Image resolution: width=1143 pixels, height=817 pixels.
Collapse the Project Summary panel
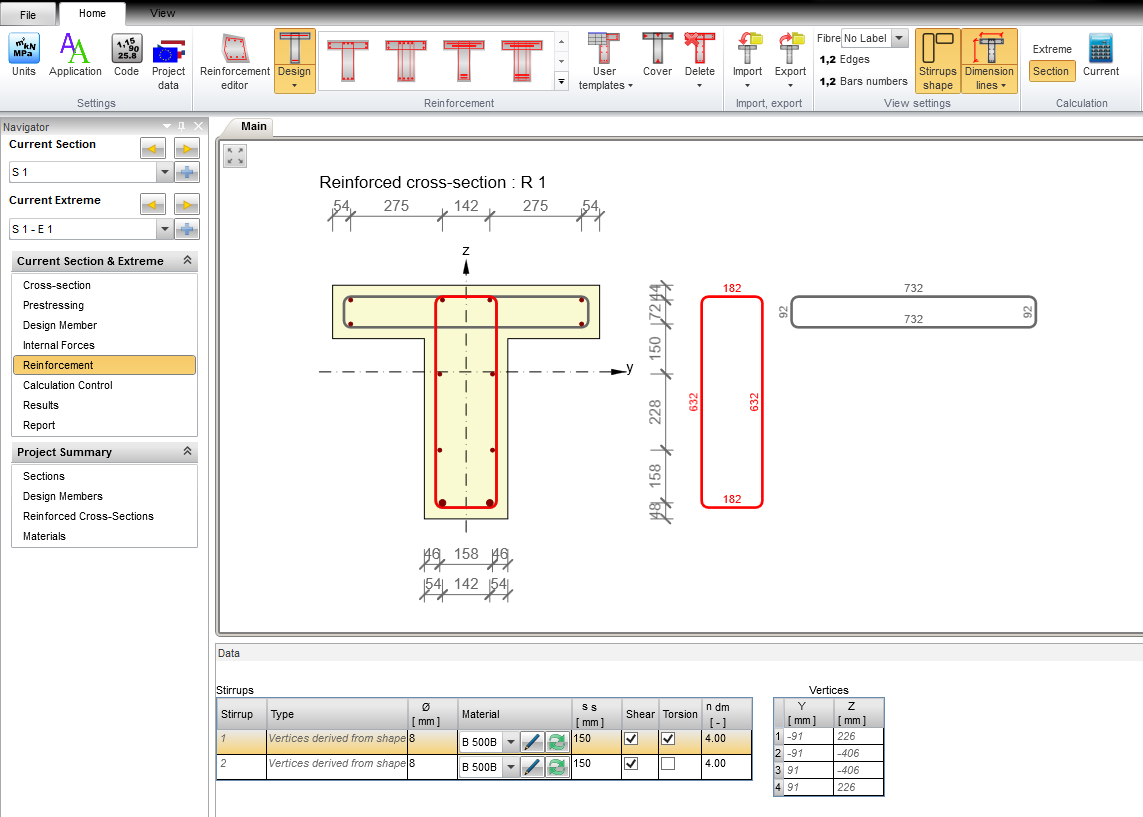point(187,452)
